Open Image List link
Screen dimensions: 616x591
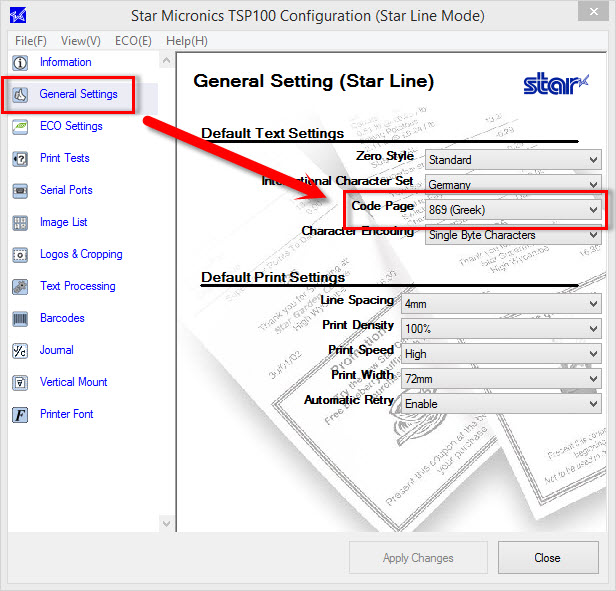click(64, 222)
